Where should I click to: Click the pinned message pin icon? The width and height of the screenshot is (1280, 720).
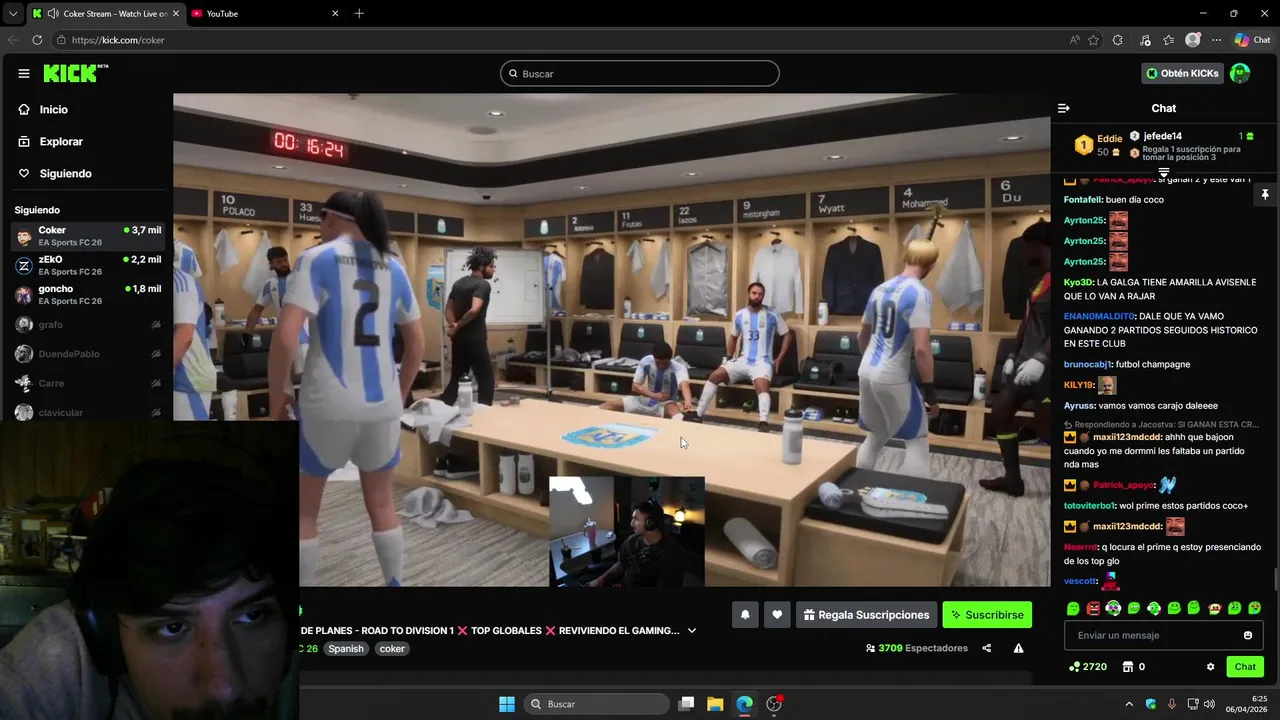1265,194
